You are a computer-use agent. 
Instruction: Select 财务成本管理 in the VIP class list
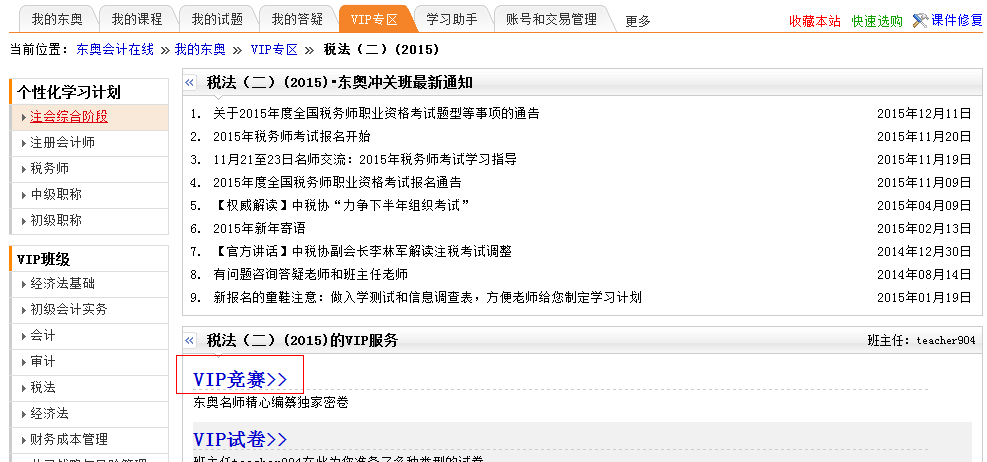click(x=68, y=439)
